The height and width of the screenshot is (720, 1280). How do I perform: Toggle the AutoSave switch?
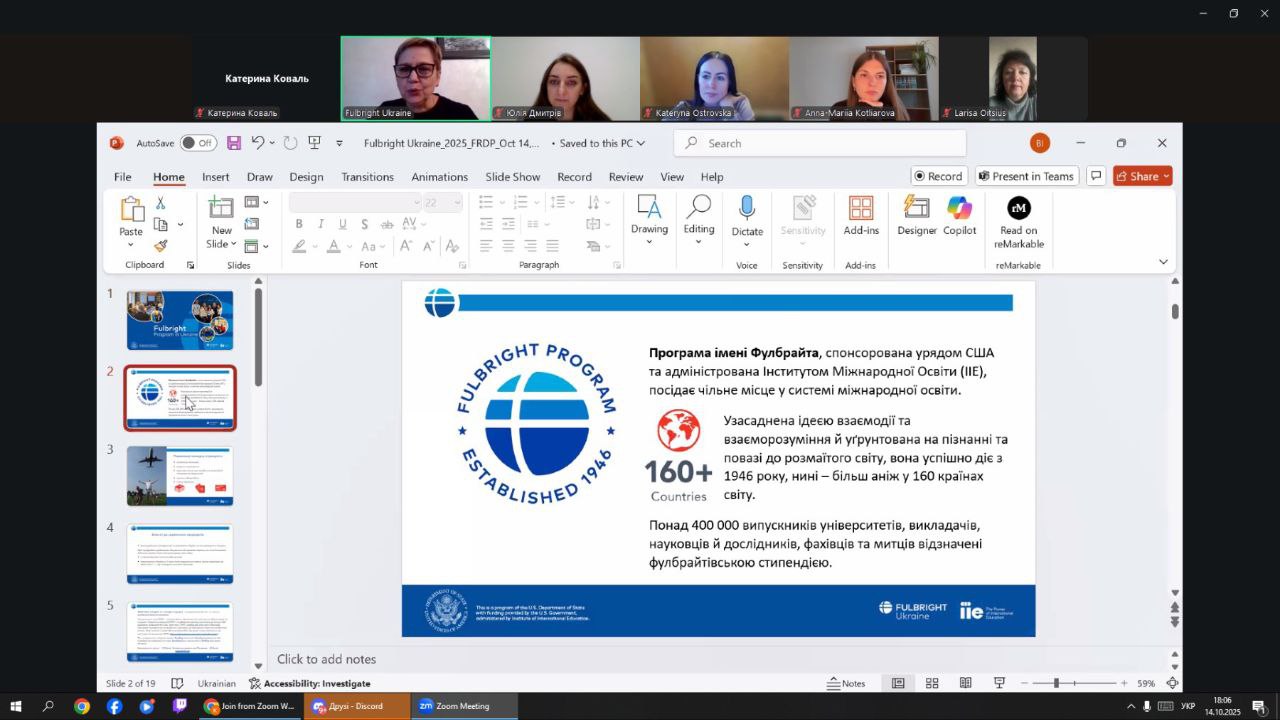(x=198, y=143)
